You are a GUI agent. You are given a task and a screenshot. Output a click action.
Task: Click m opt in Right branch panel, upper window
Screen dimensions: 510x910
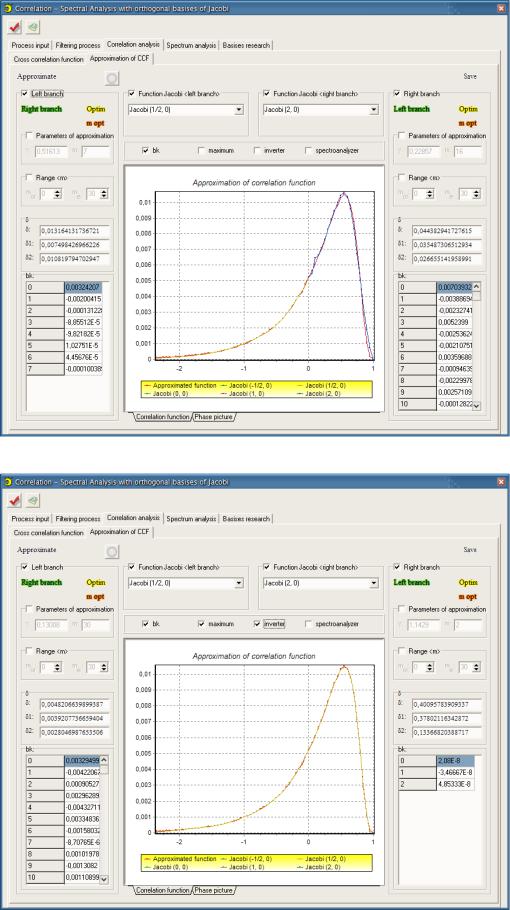[x=468, y=123]
